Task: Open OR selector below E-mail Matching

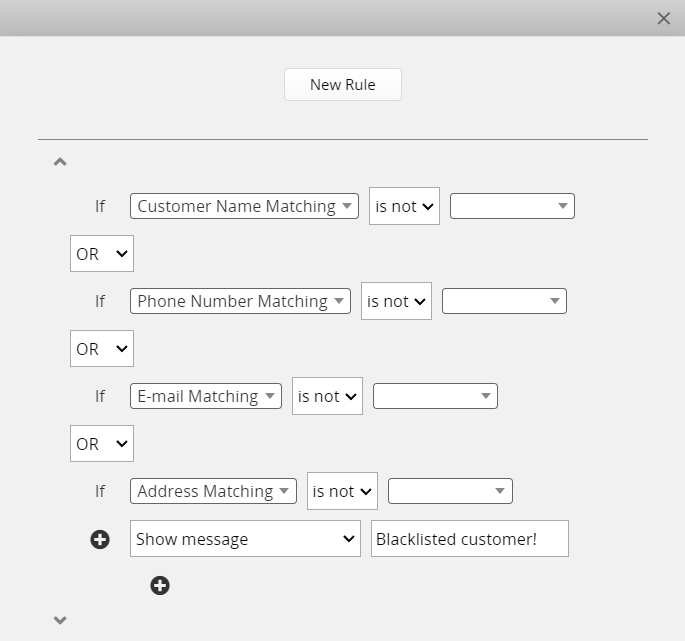Action: 102,444
